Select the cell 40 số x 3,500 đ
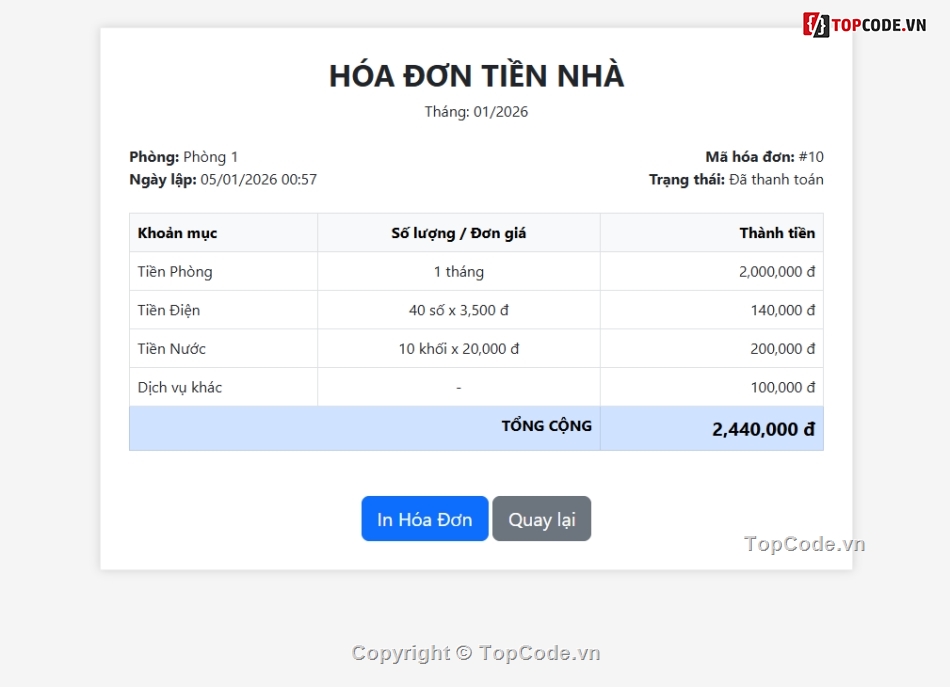 pos(459,310)
